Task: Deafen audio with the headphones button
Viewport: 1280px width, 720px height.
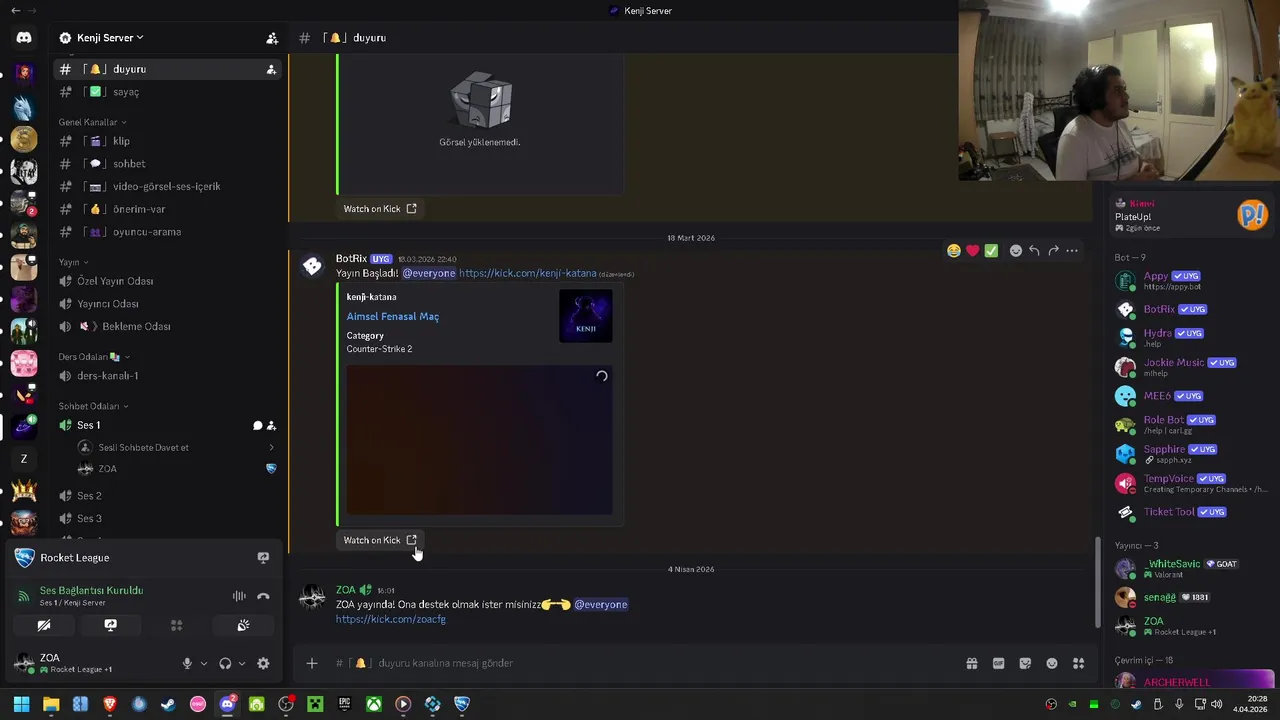Action: pyautogui.click(x=225, y=663)
